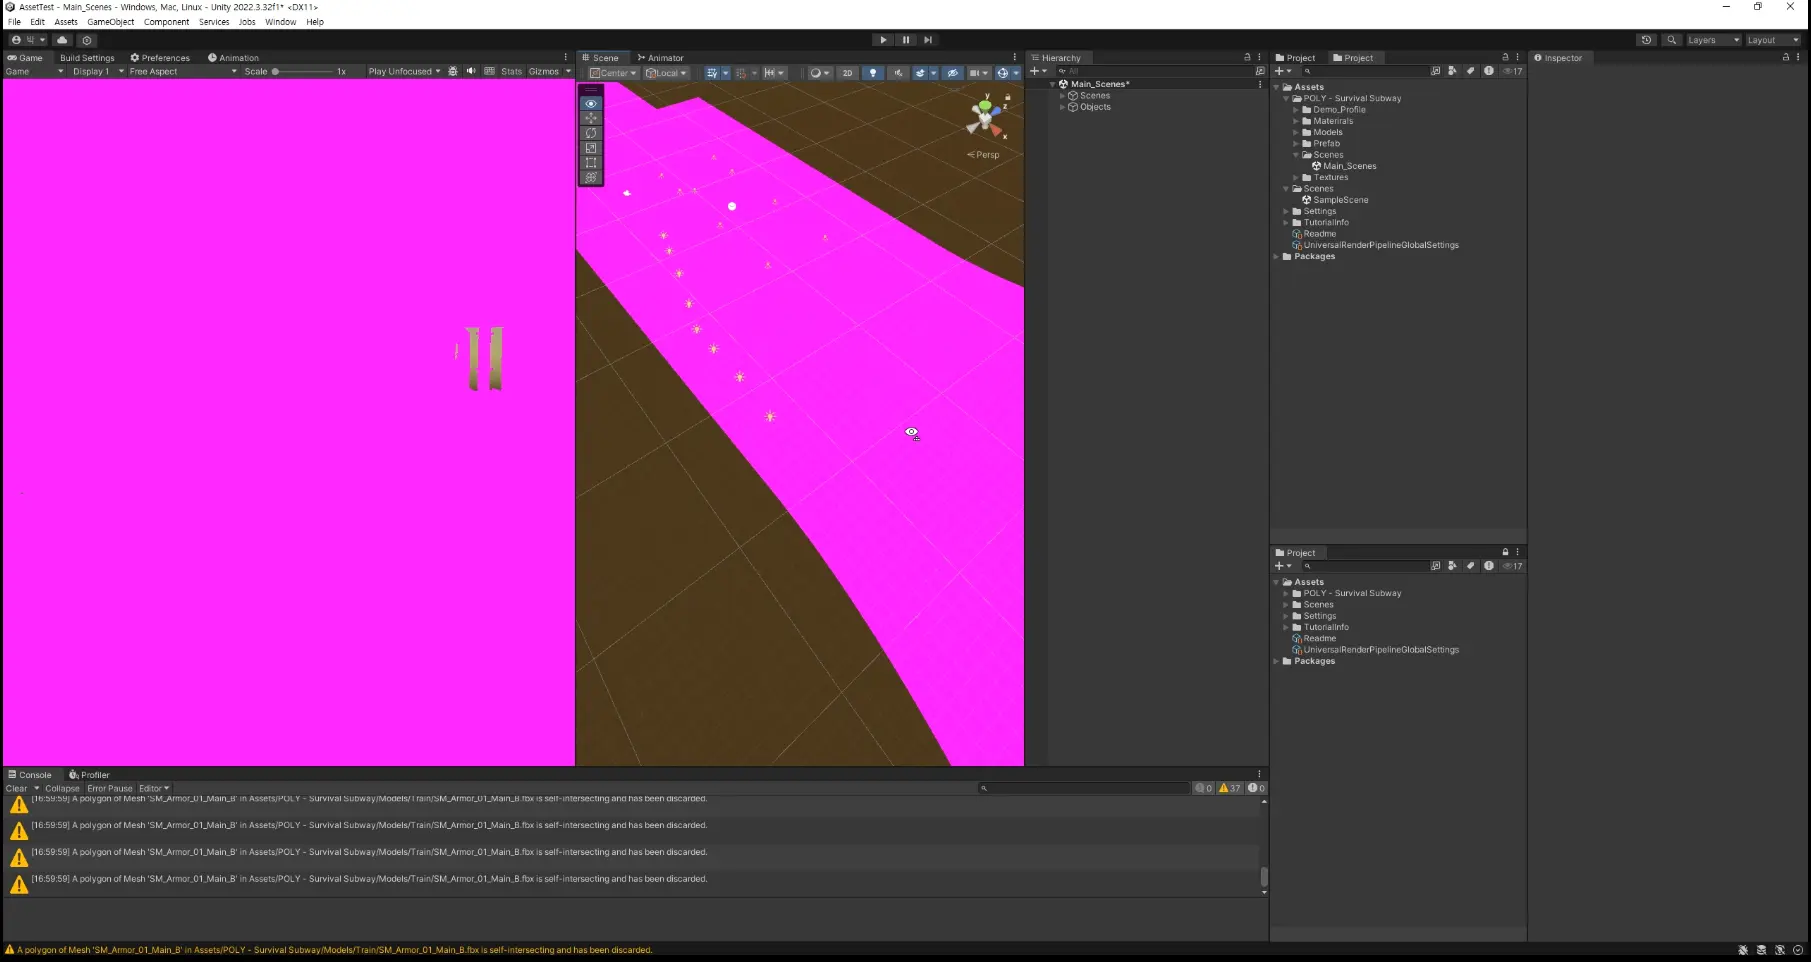The height and width of the screenshot is (962, 1811).
Task: Toggle frame debugger bug icon in Game view
Action: [453, 71]
